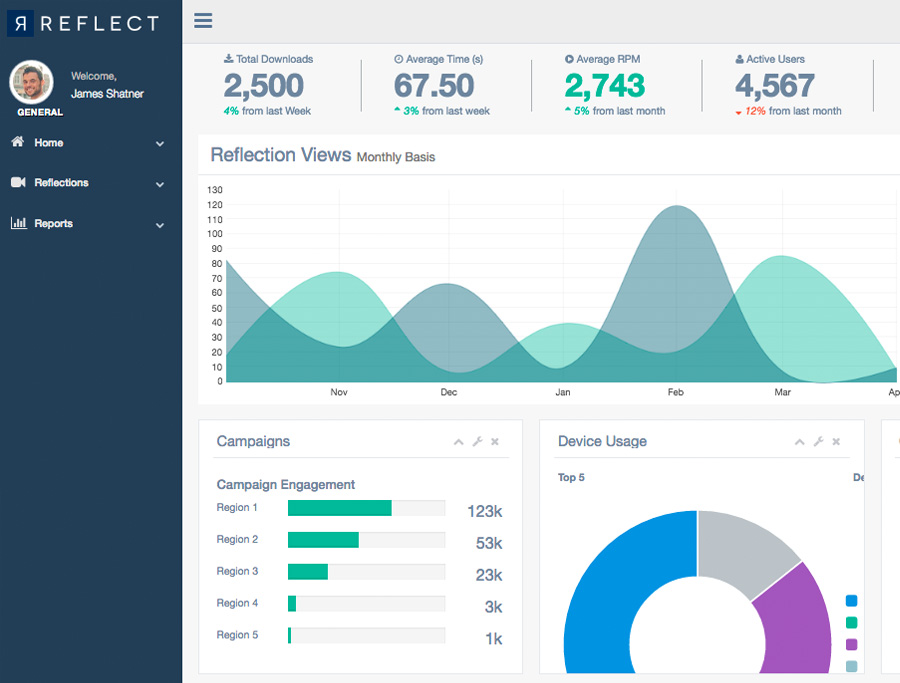Click the Region 5 value 1k
Screen dimensions: 900x683
(494, 639)
